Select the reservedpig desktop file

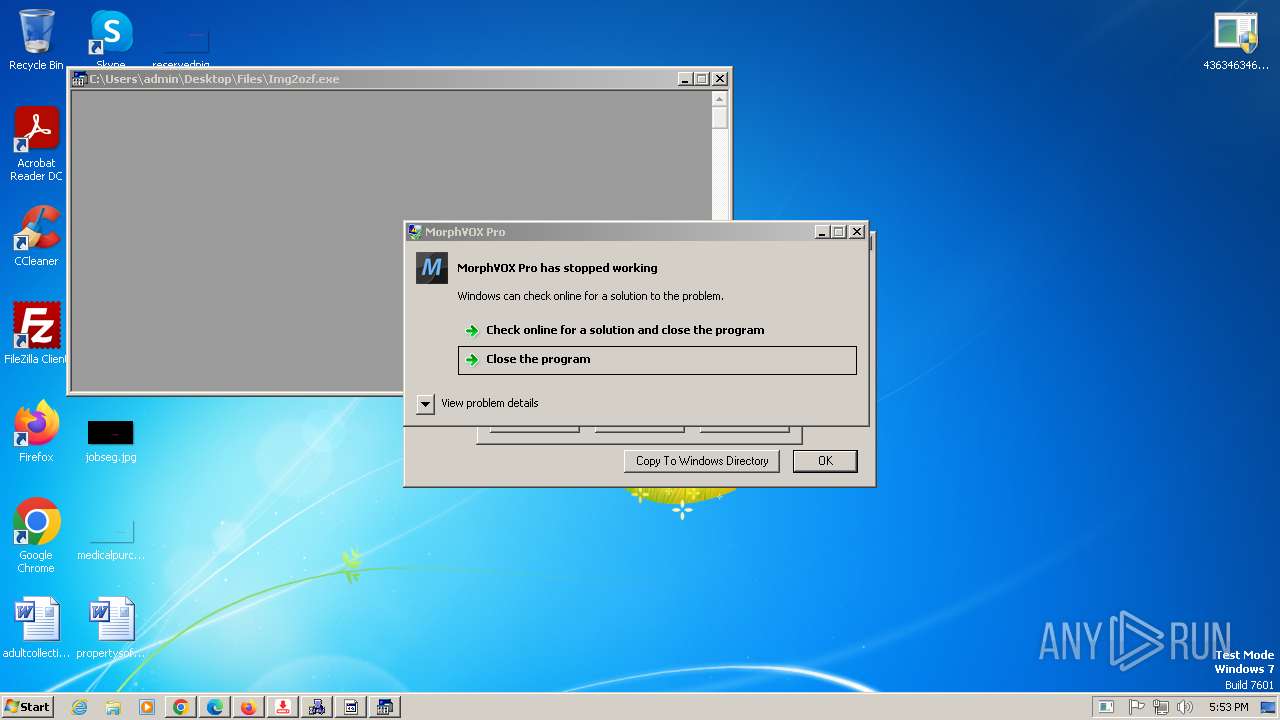click(181, 47)
